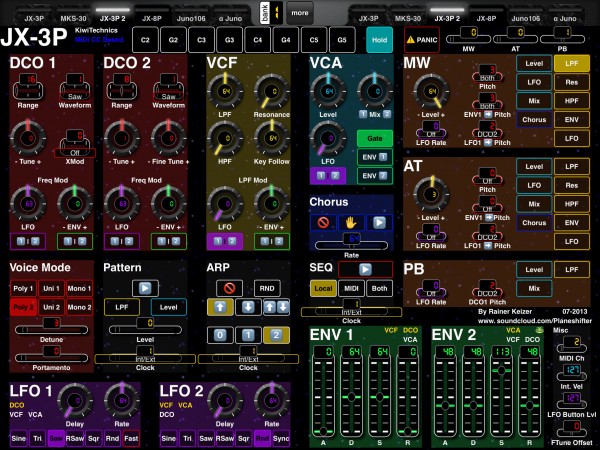Select VCA ENV 2 mode
Viewport: 600px width, 450px height.
(375, 176)
